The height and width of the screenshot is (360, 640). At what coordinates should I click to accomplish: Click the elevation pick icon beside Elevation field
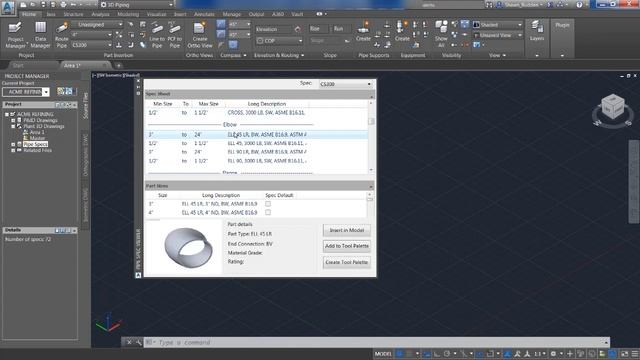coord(298,29)
